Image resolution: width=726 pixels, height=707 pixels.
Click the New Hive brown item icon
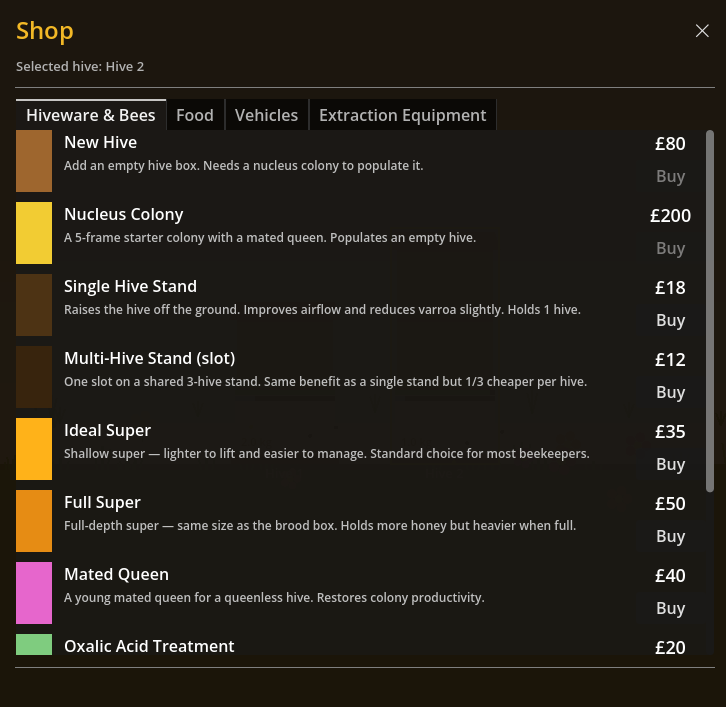point(34,161)
